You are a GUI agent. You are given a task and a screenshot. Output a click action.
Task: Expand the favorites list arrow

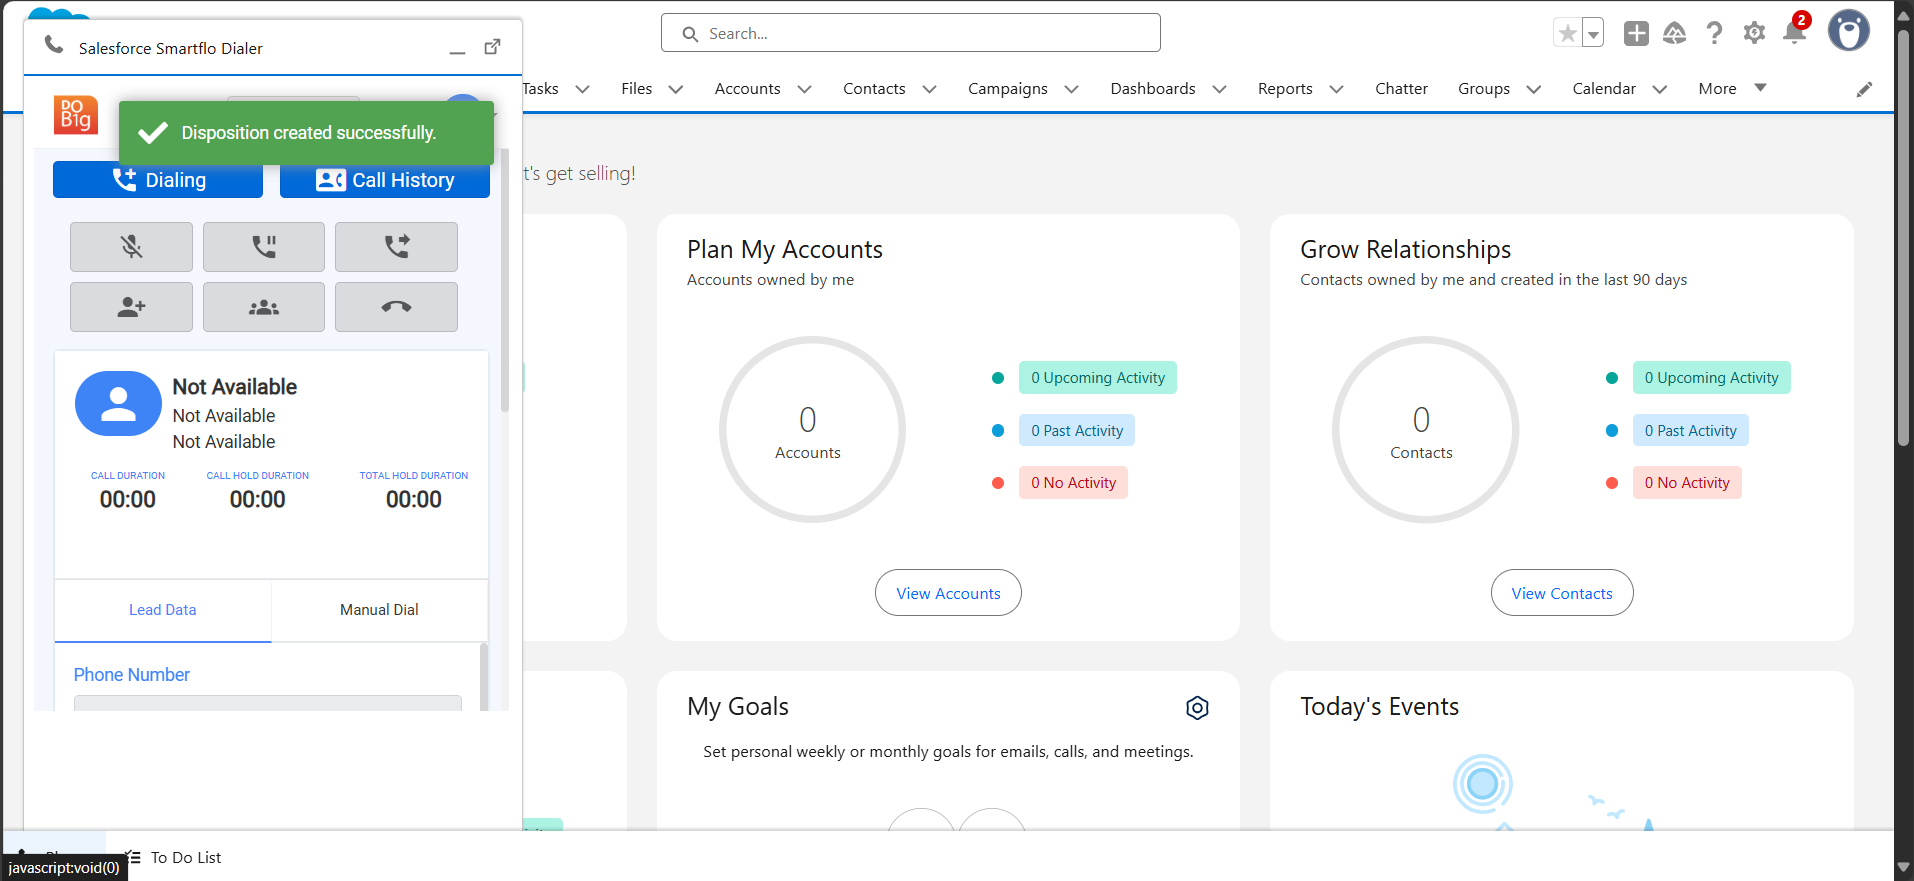pos(1593,33)
